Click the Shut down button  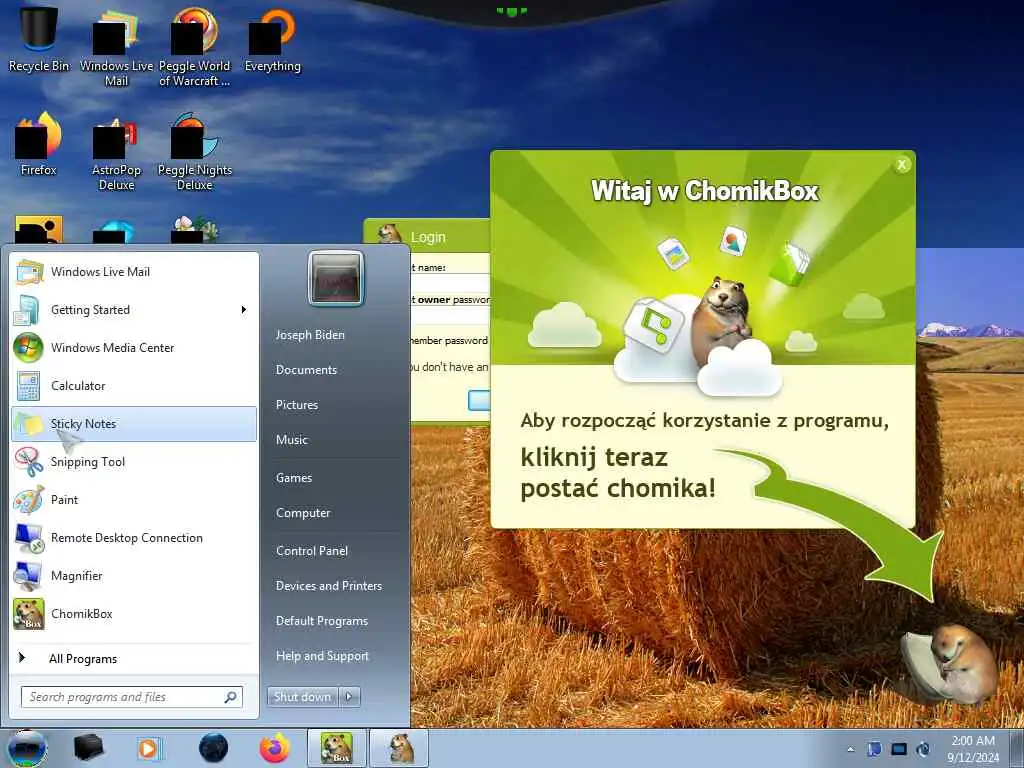pos(303,697)
